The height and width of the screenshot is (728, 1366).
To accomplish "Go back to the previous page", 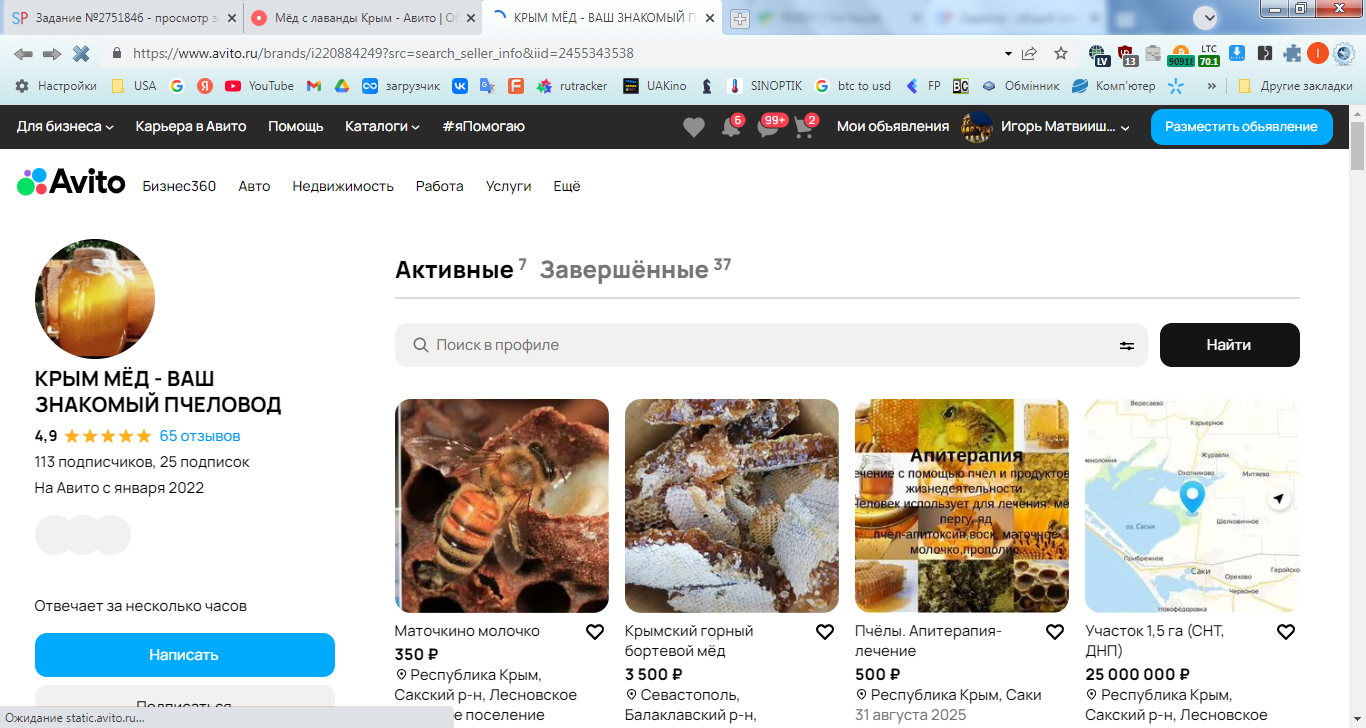I will (23, 53).
